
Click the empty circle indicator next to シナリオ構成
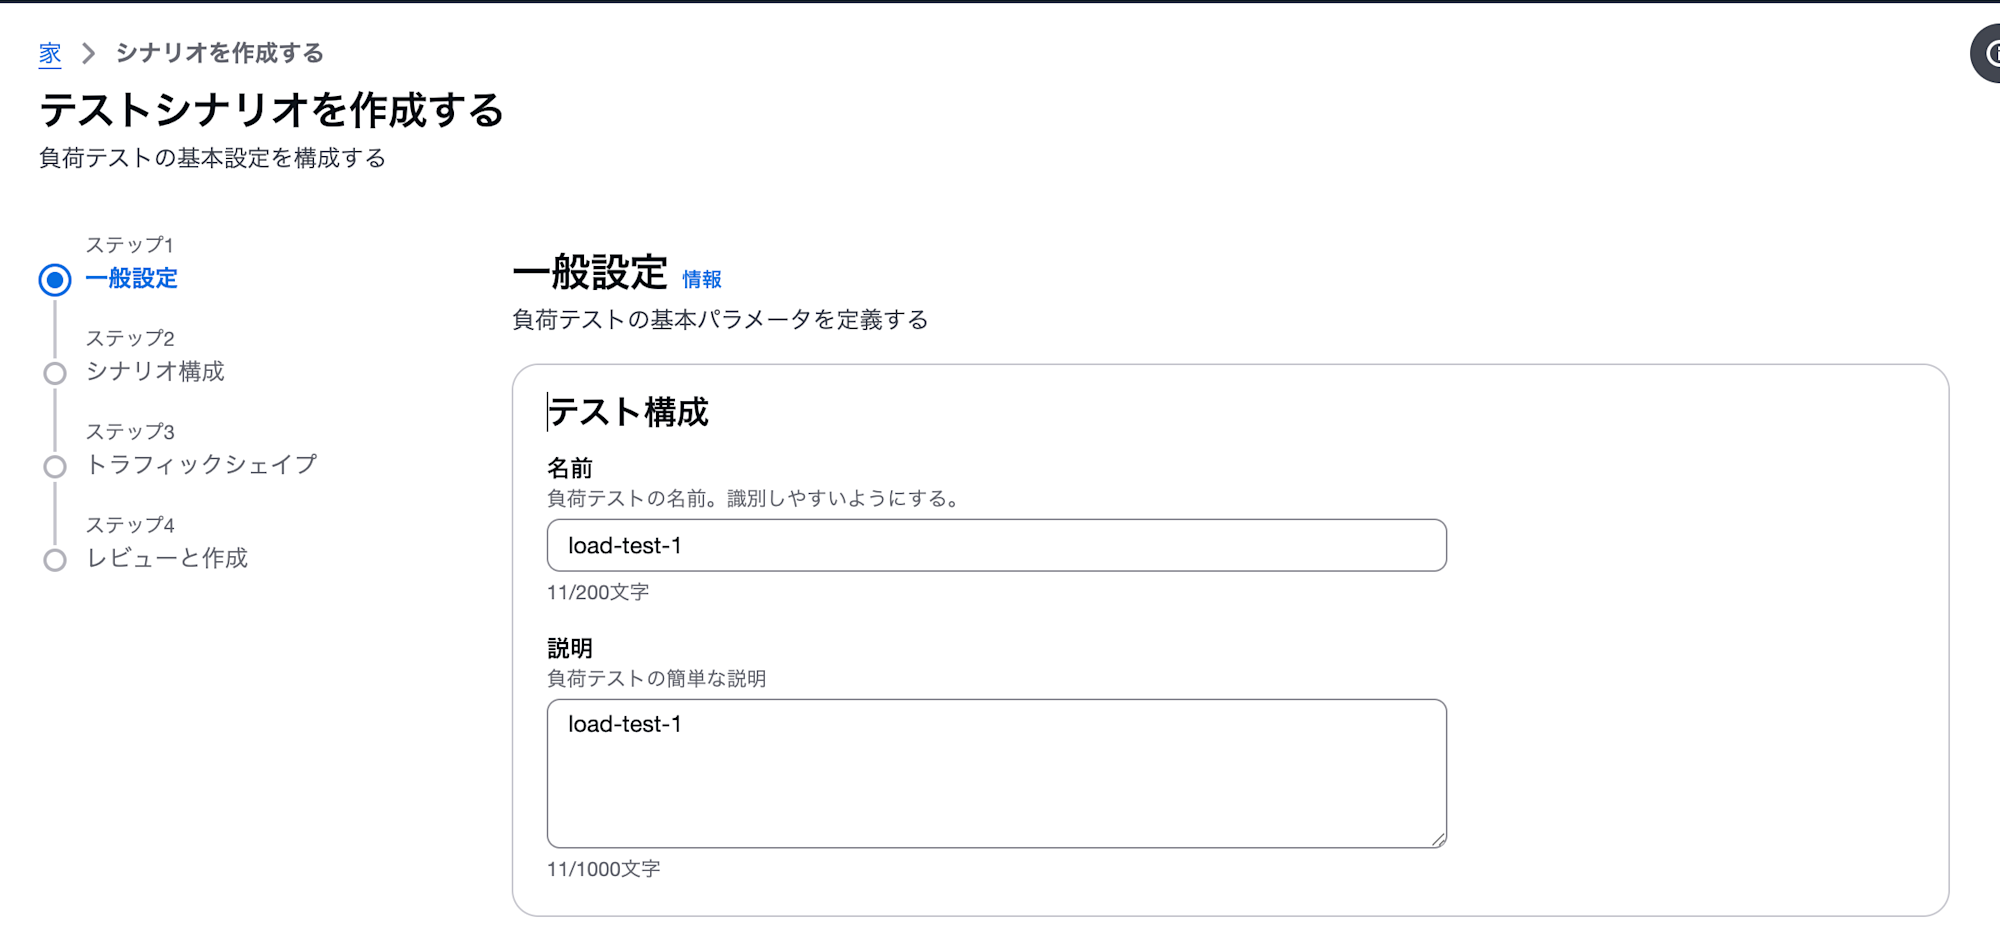pos(55,373)
